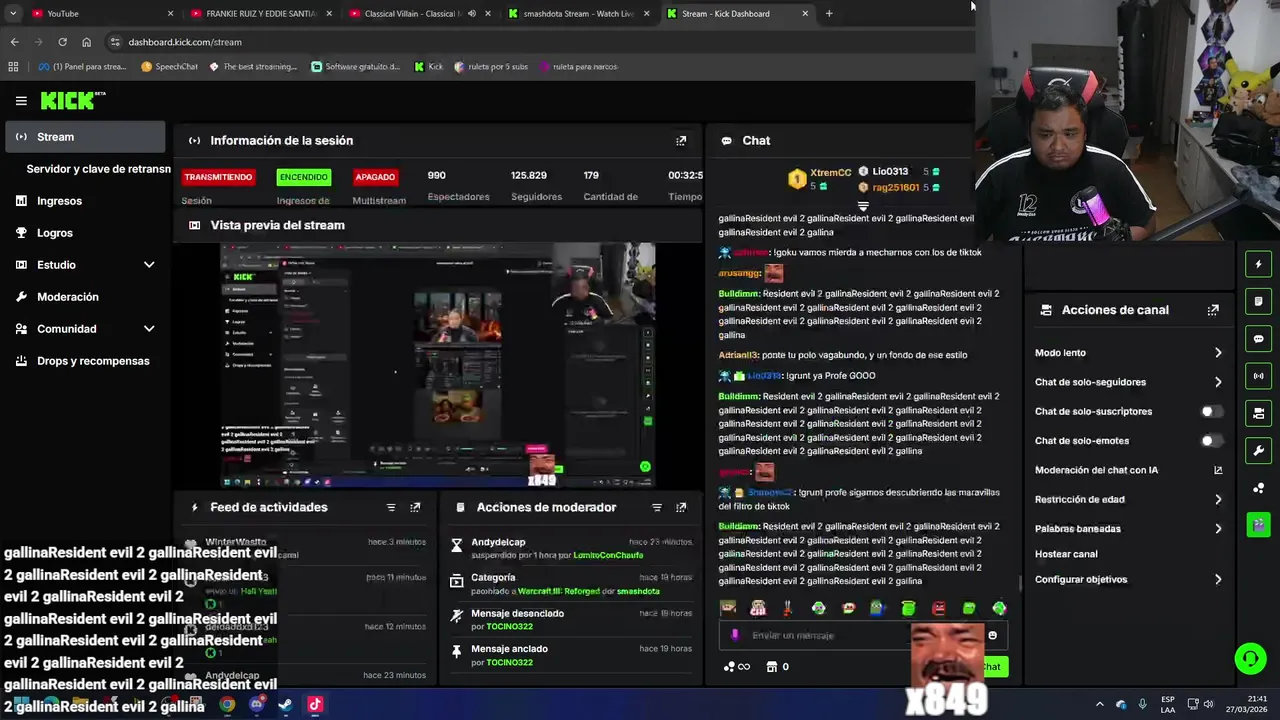This screenshot has height=720, width=1280.
Task: Open the browser tab search dropdown
Action: [12, 14]
